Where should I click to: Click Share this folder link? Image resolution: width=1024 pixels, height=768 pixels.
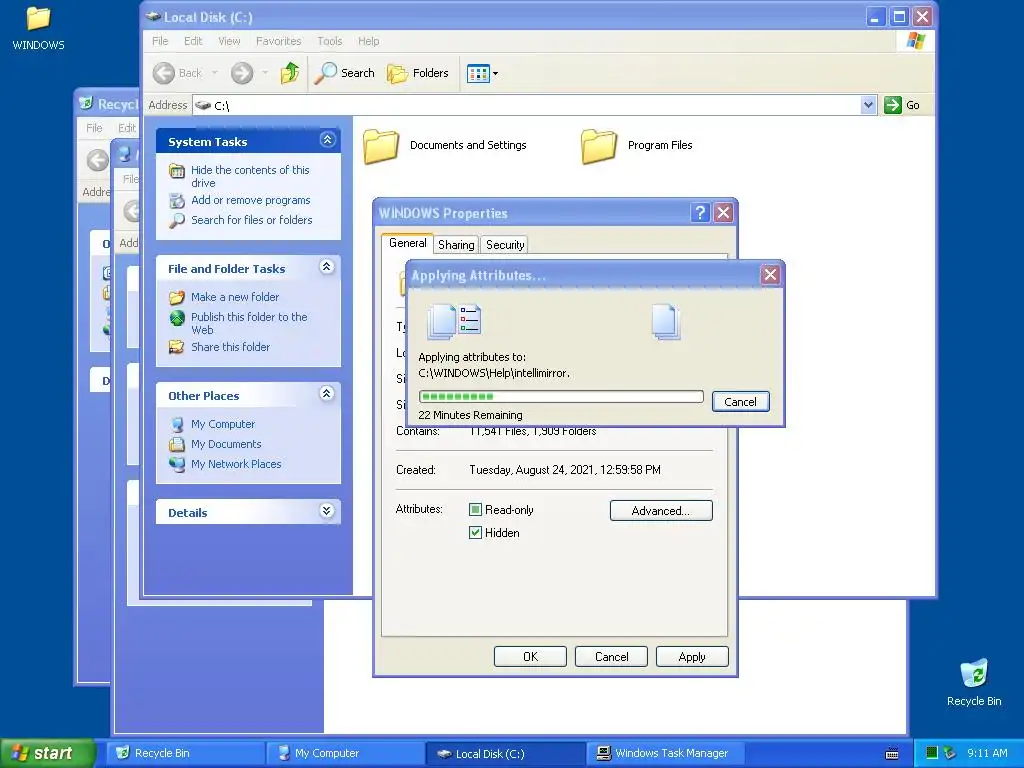231,347
